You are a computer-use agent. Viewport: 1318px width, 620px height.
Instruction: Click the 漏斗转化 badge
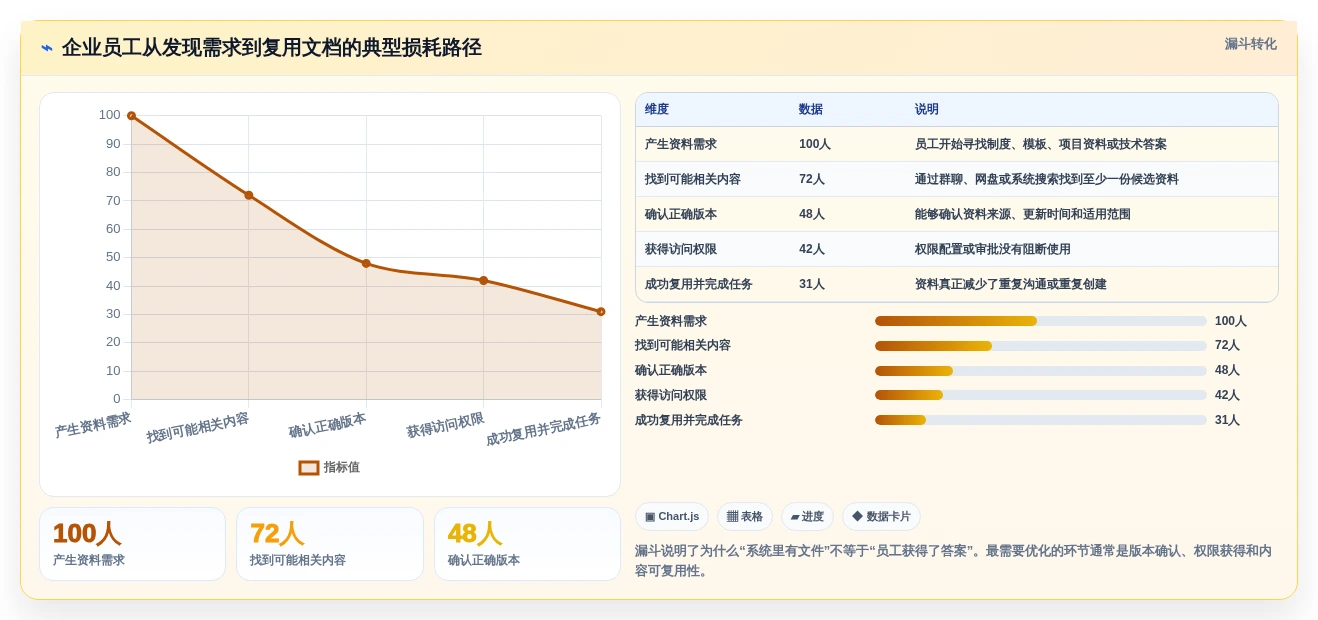click(x=1250, y=44)
